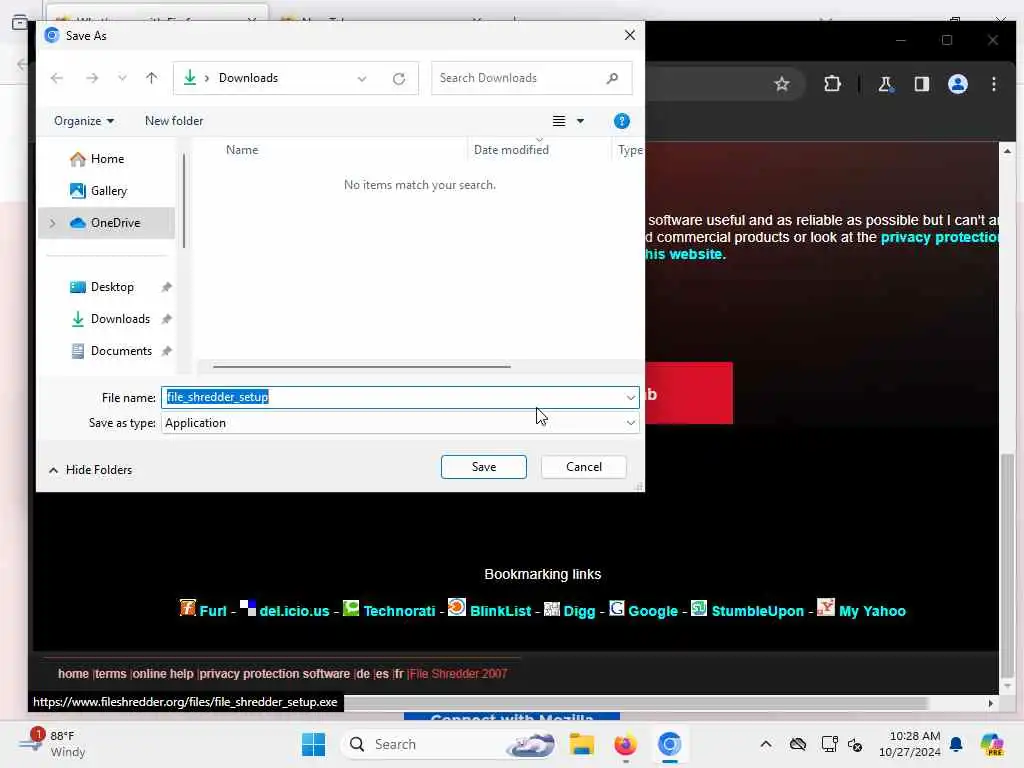1024x768 pixels.
Task: Sort by Type column header
Action: pyautogui.click(x=630, y=150)
